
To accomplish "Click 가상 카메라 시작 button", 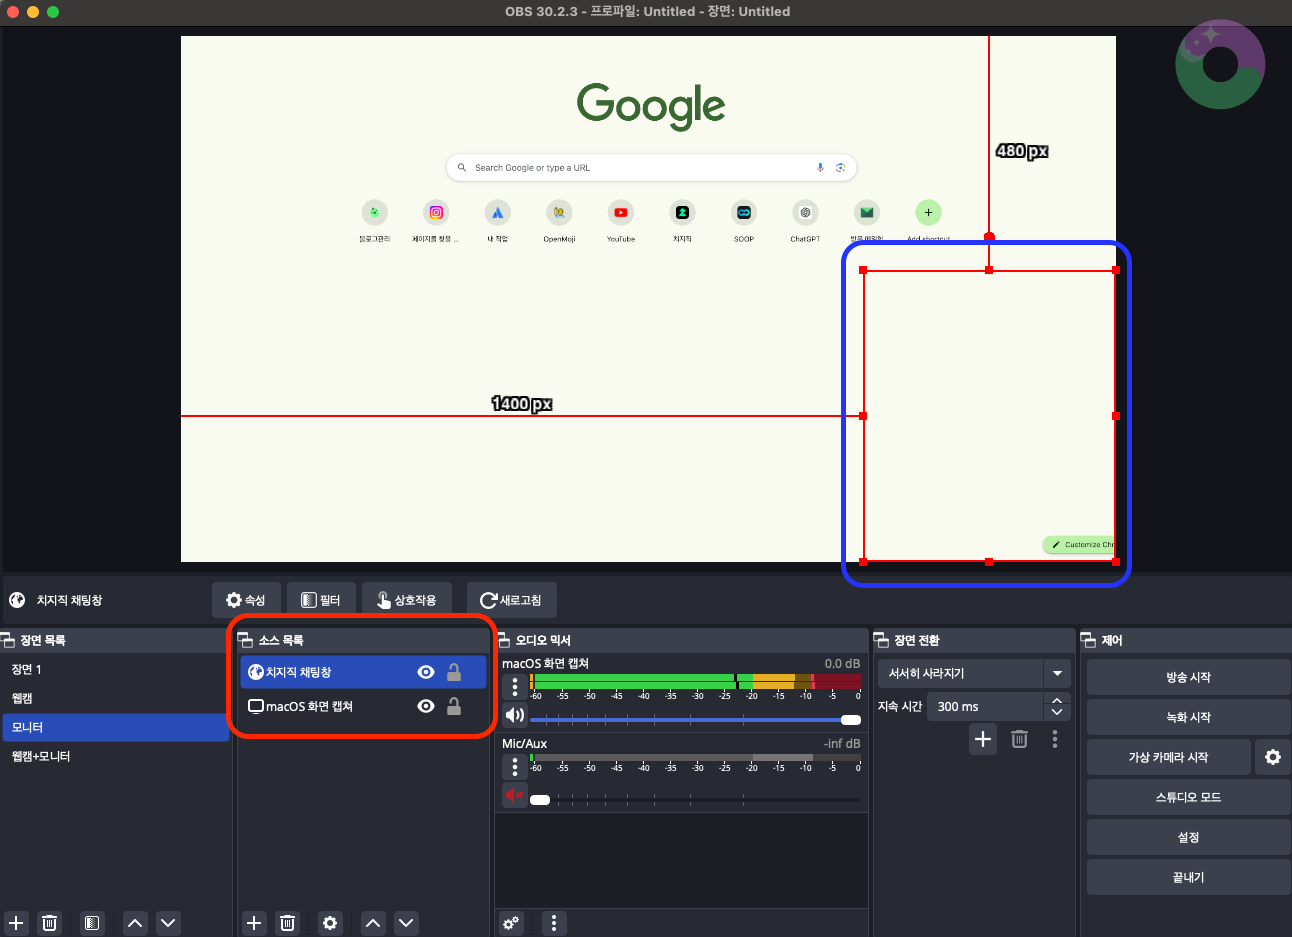I will (1168, 757).
